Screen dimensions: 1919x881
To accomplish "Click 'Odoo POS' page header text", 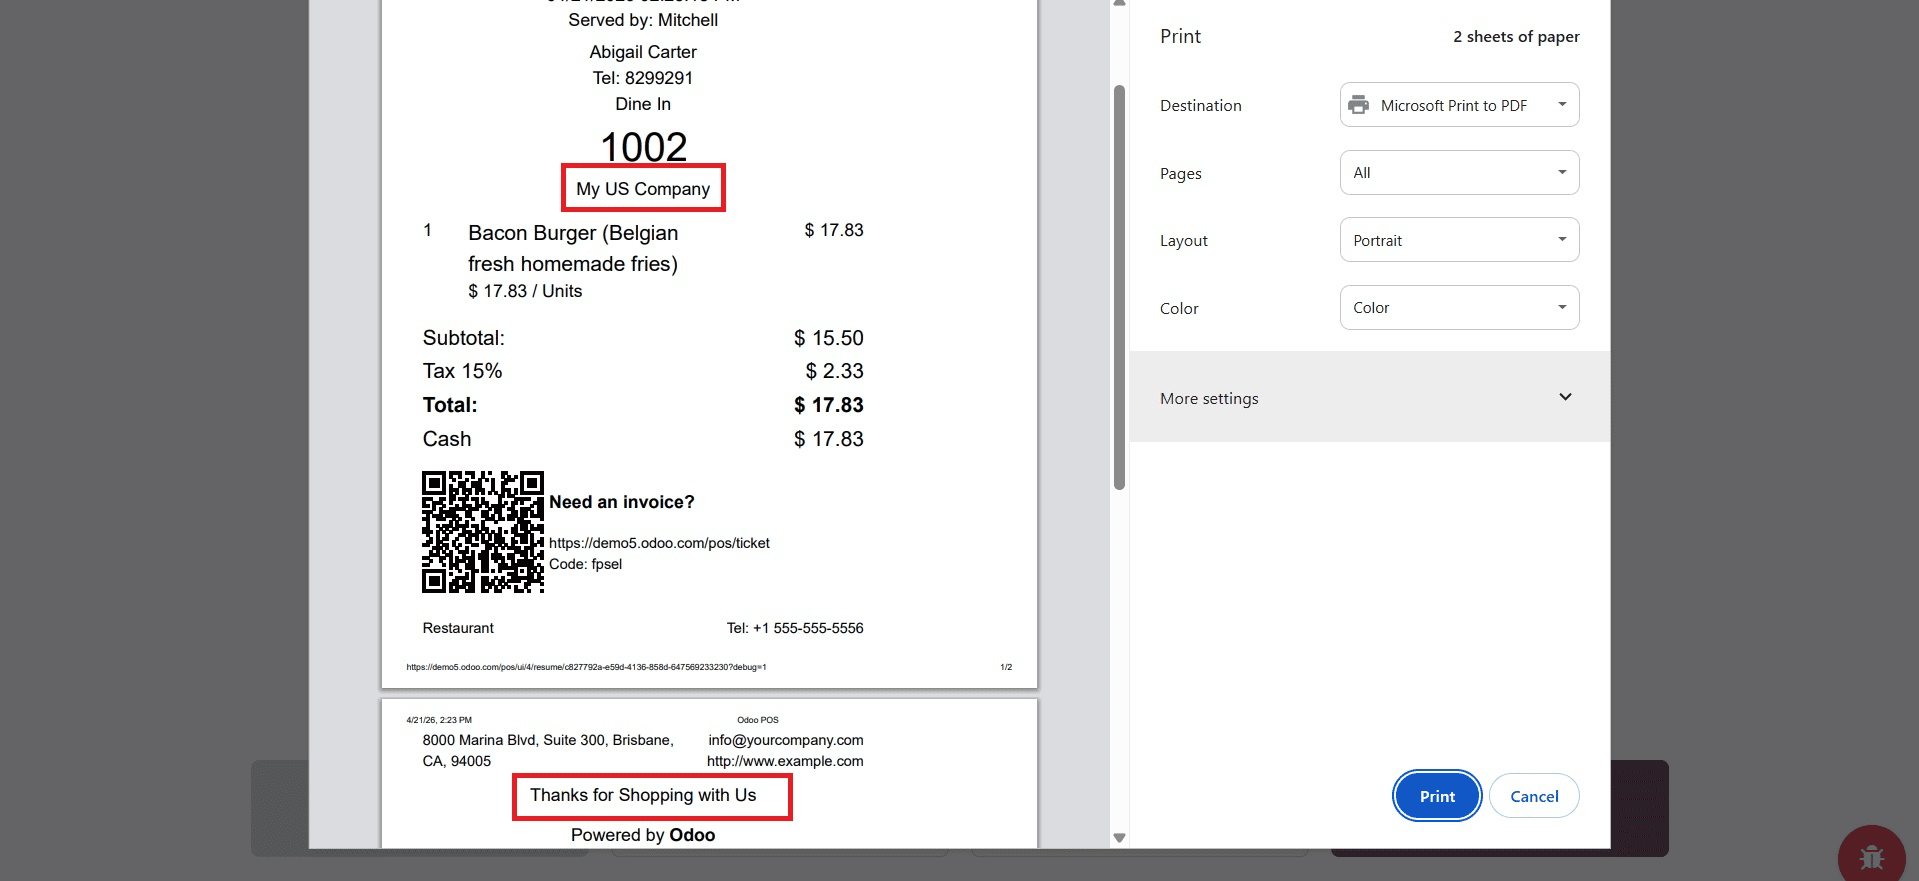I will 758,720.
